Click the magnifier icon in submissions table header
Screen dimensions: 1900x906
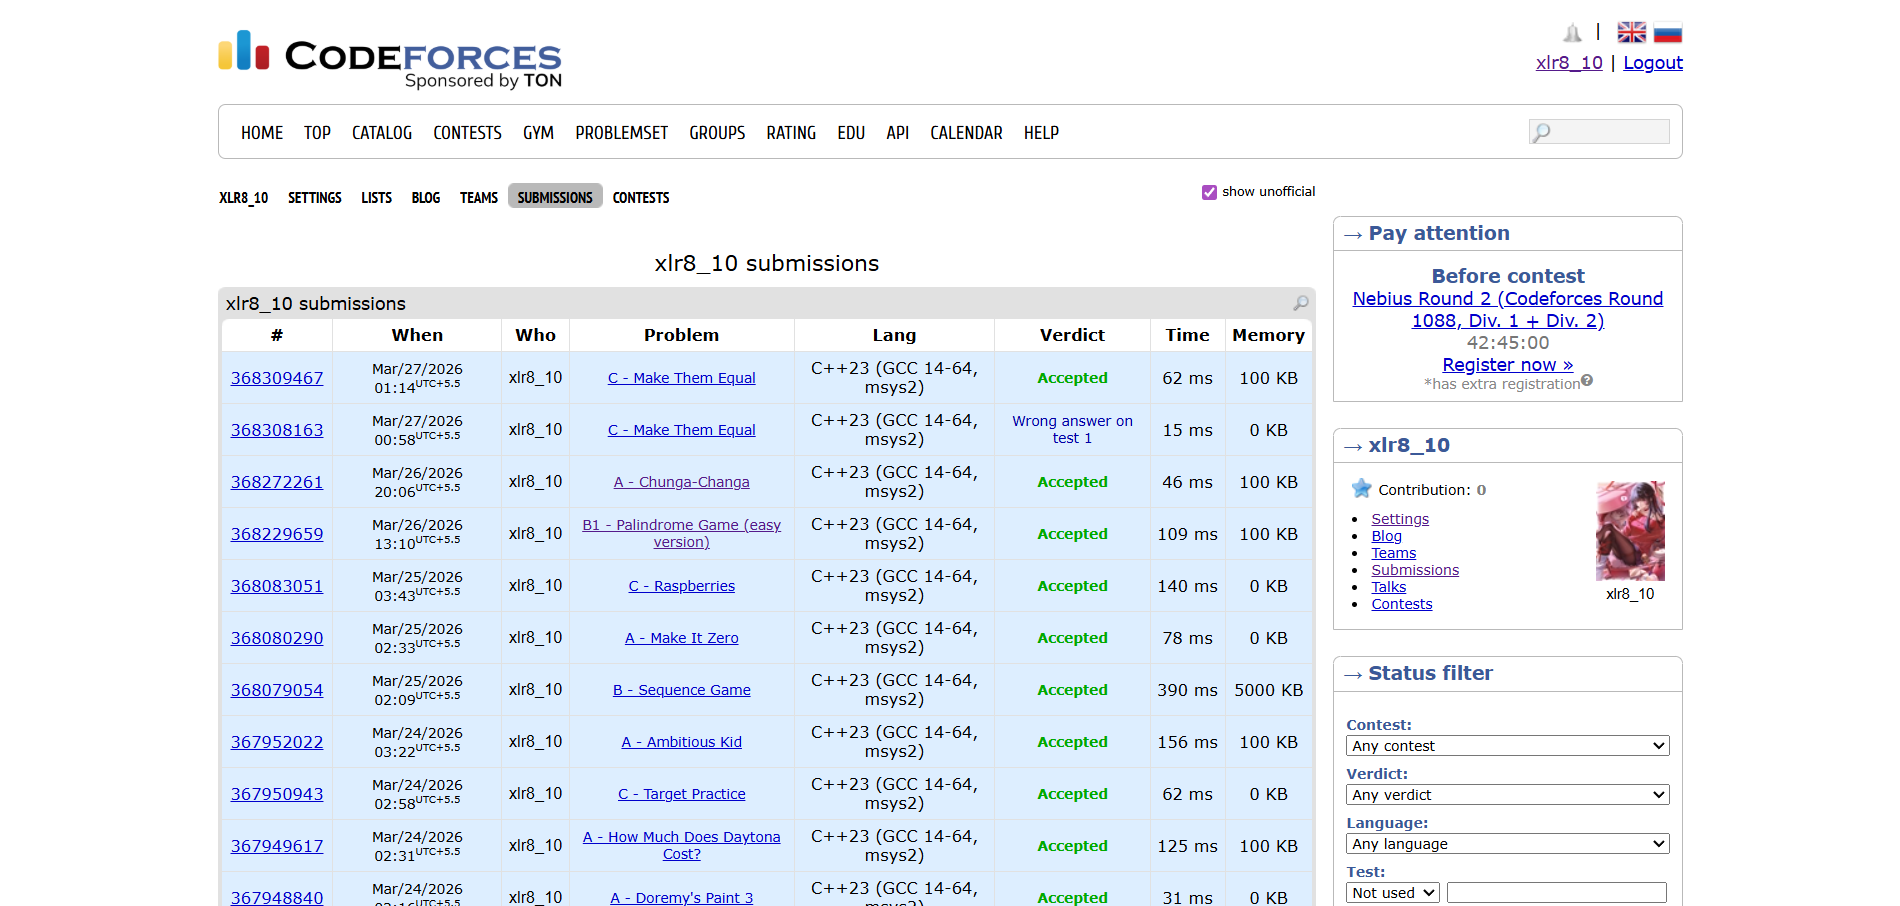(x=1300, y=303)
